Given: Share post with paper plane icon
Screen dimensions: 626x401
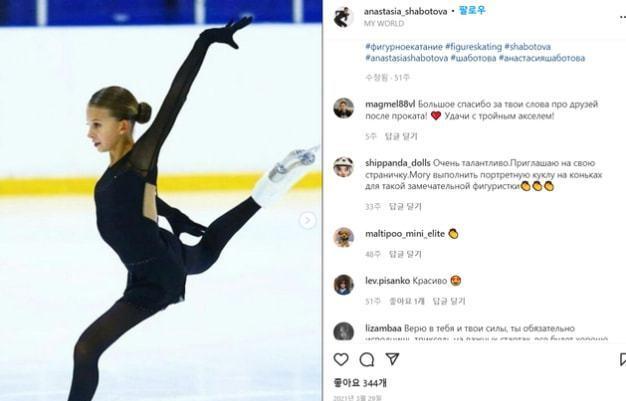Looking at the screenshot, I should point(392,359).
